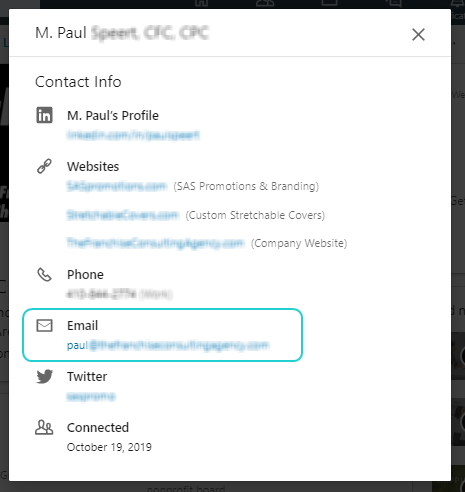Click the chain link Websites icon
Screen dimensions: 465x492
click(44, 166)
